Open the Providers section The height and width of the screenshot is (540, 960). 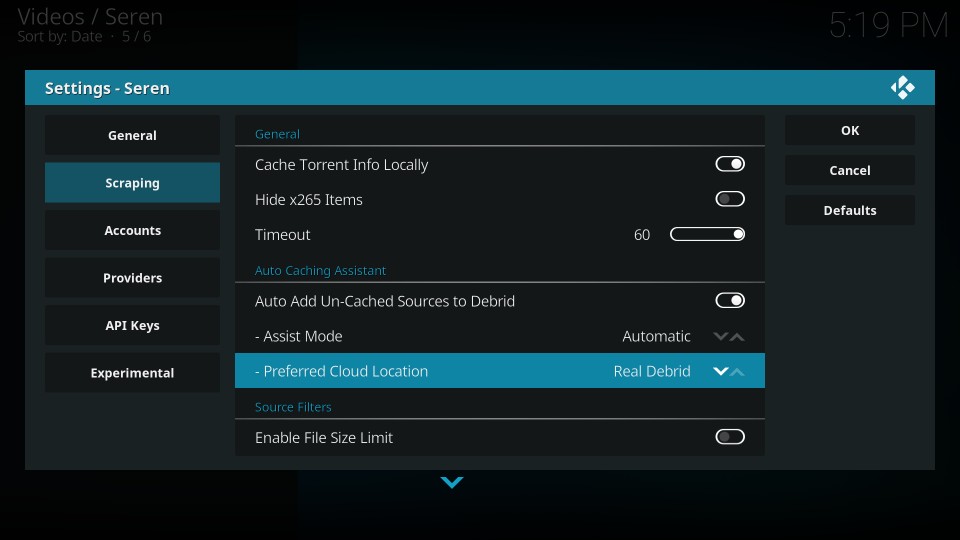(132, 278)
